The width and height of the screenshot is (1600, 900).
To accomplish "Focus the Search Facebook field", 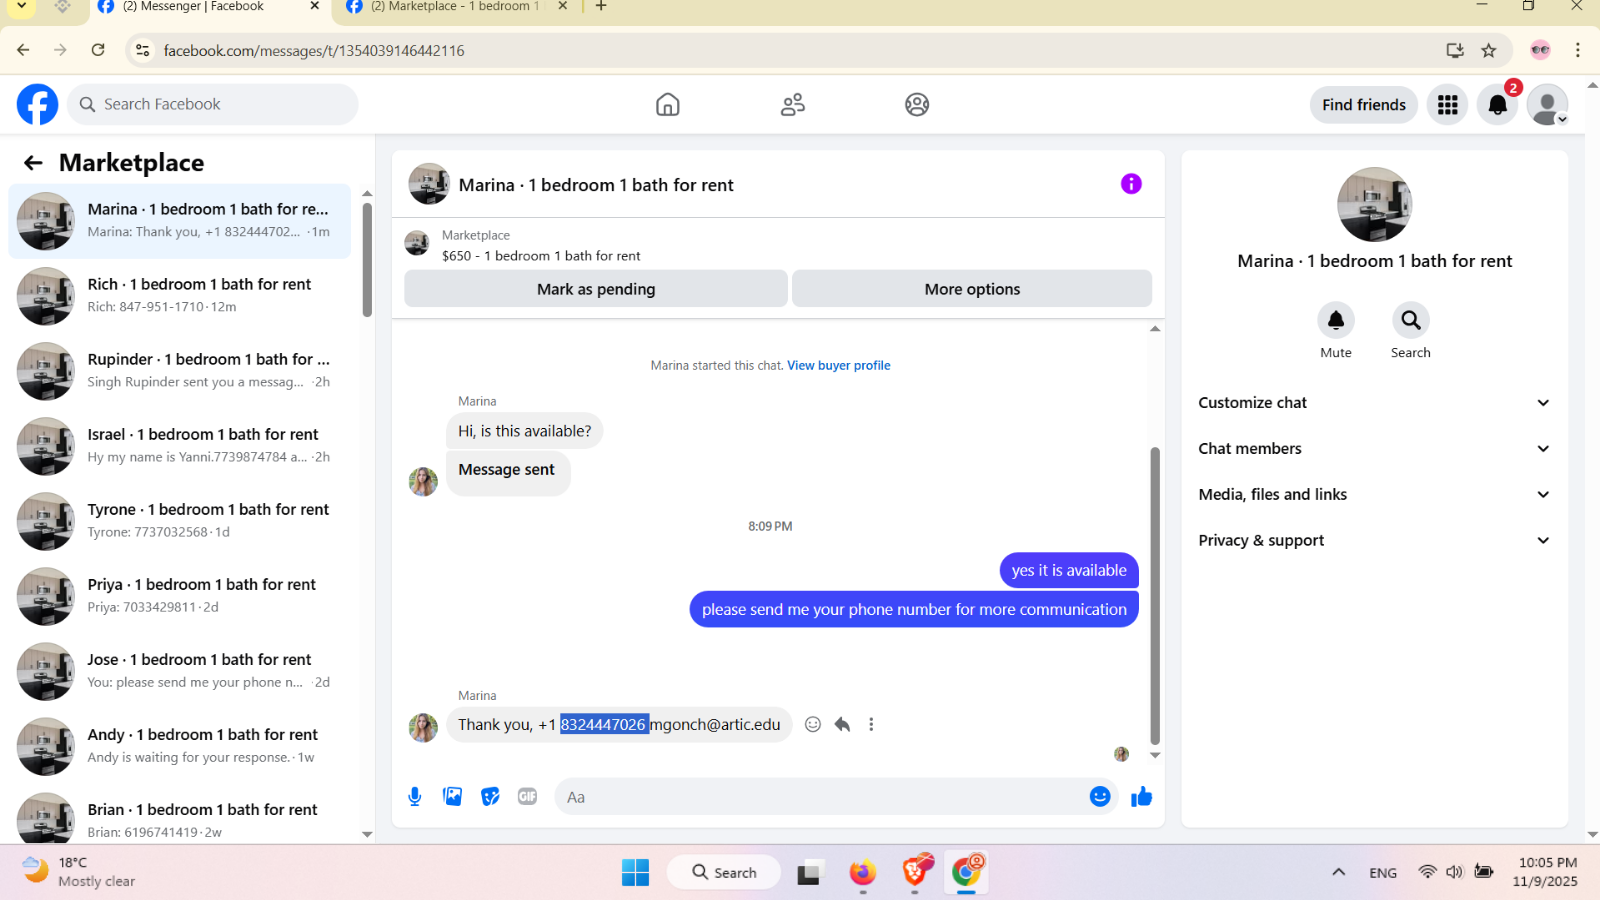I will pos(213,104).
